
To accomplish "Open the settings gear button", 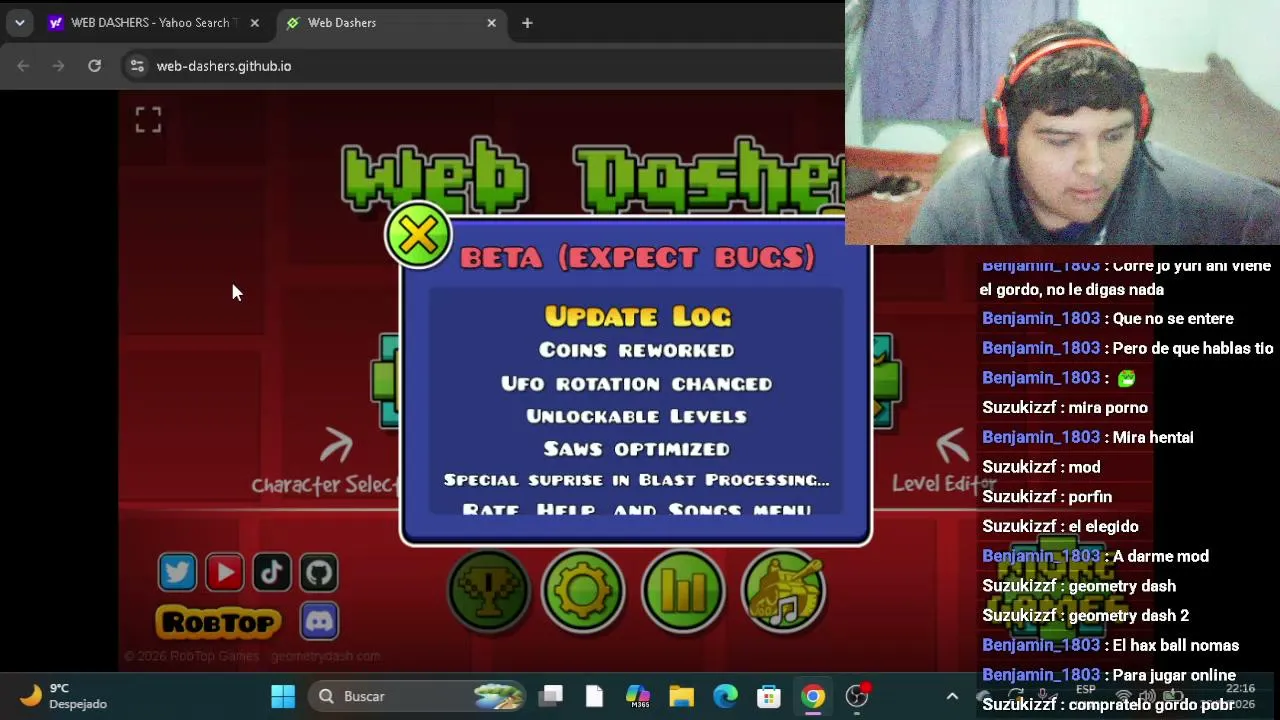I will 583,591.
